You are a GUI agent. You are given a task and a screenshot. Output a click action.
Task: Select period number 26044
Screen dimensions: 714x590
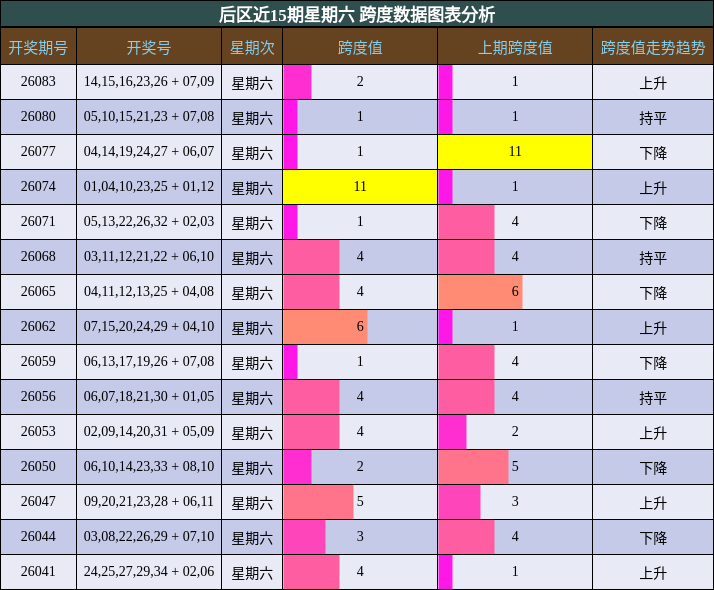point(38,536)
